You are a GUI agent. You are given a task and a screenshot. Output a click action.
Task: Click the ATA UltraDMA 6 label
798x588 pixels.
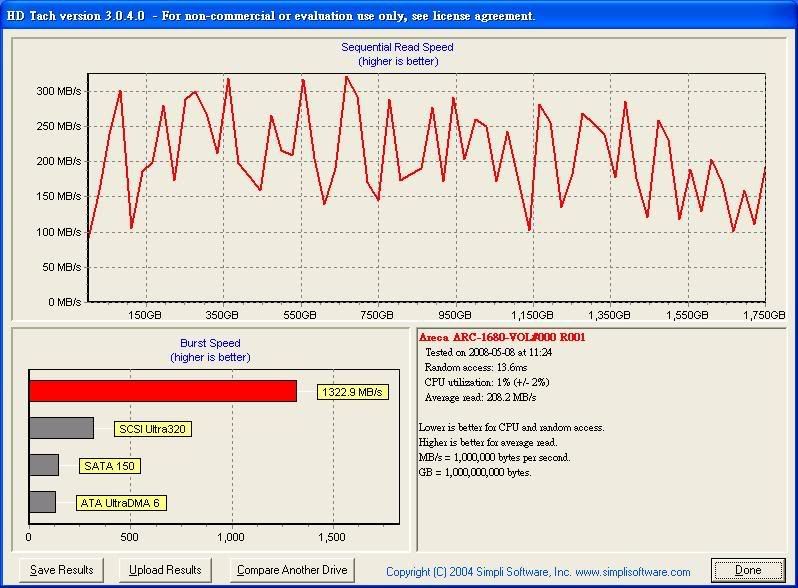click(x=121, y=503)
